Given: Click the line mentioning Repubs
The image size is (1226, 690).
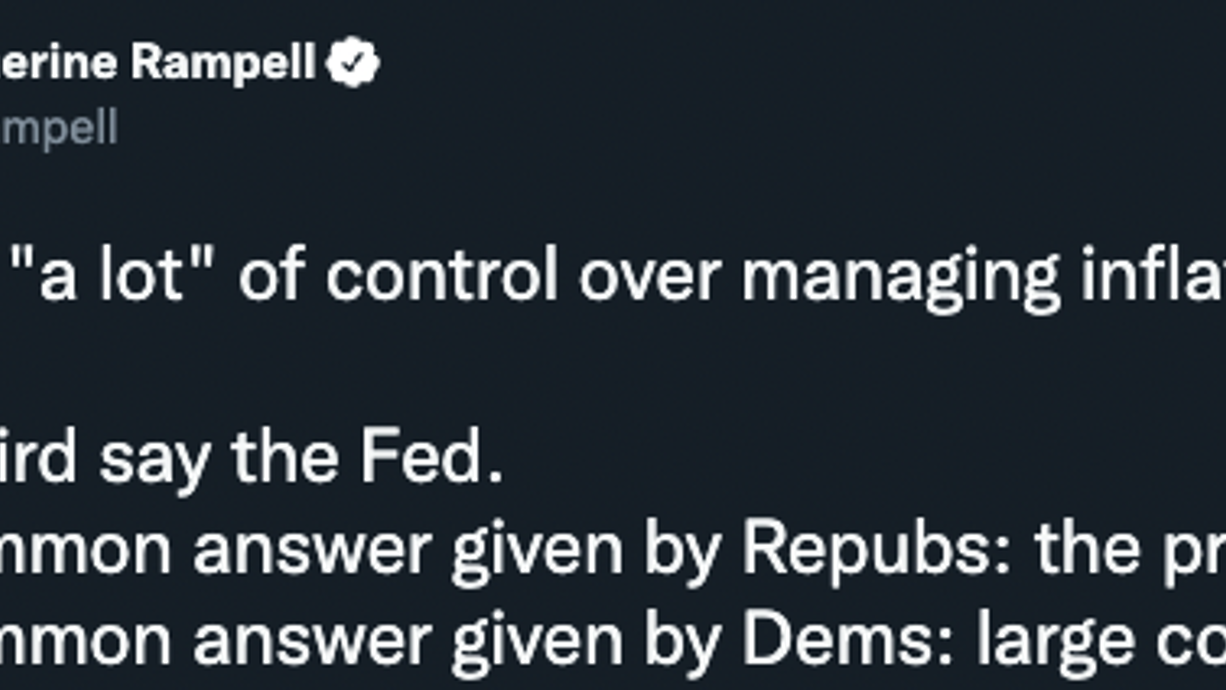Looking at the screenshot, I should tap(613, 550).
